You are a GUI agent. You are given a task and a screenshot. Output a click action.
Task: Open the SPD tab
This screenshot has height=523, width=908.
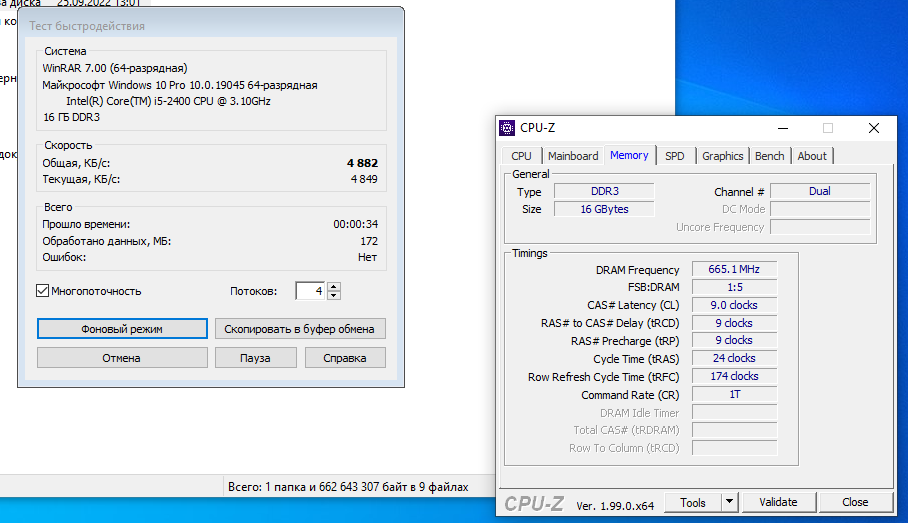tap(675, 156)
